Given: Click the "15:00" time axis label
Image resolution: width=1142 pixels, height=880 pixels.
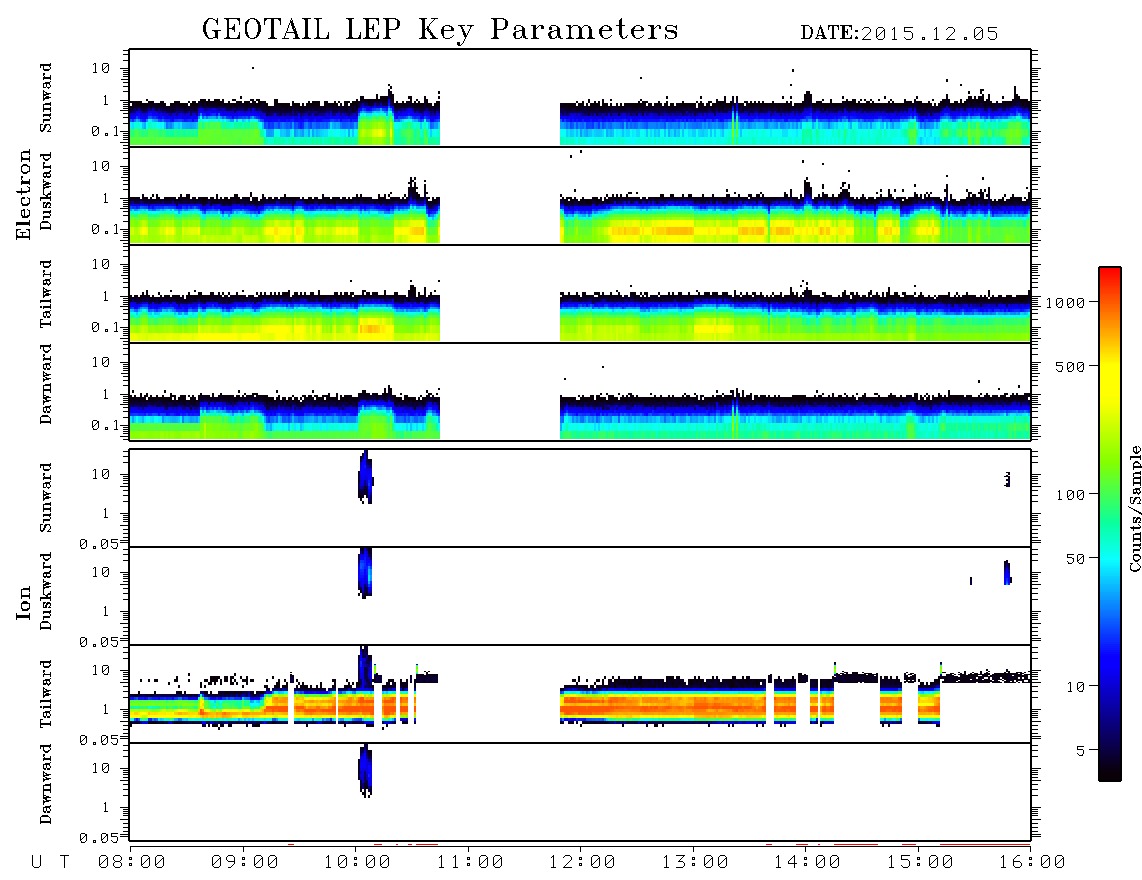Looking at the screenshot, I should (920, 862).
